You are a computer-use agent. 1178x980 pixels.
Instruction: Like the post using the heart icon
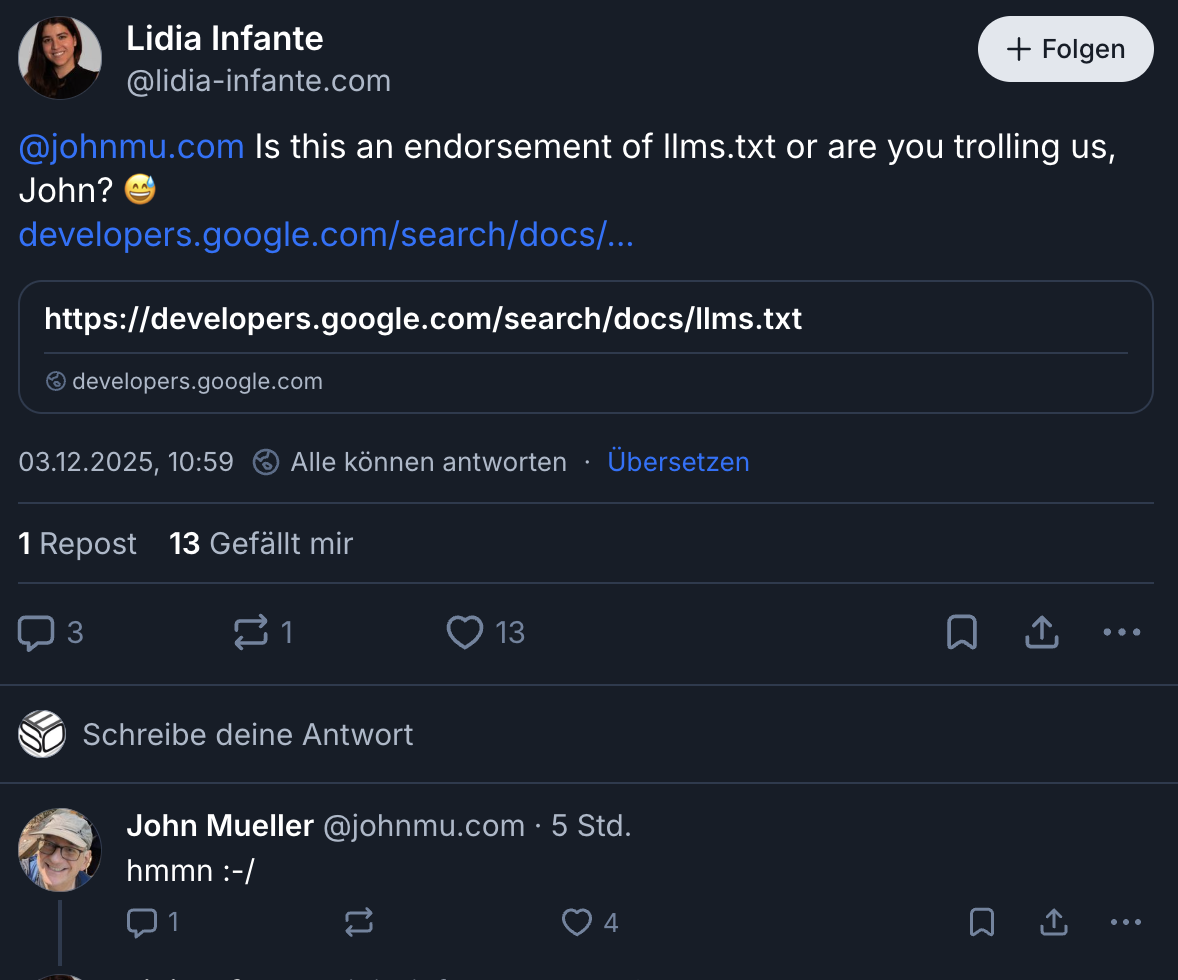pos(464,632)
